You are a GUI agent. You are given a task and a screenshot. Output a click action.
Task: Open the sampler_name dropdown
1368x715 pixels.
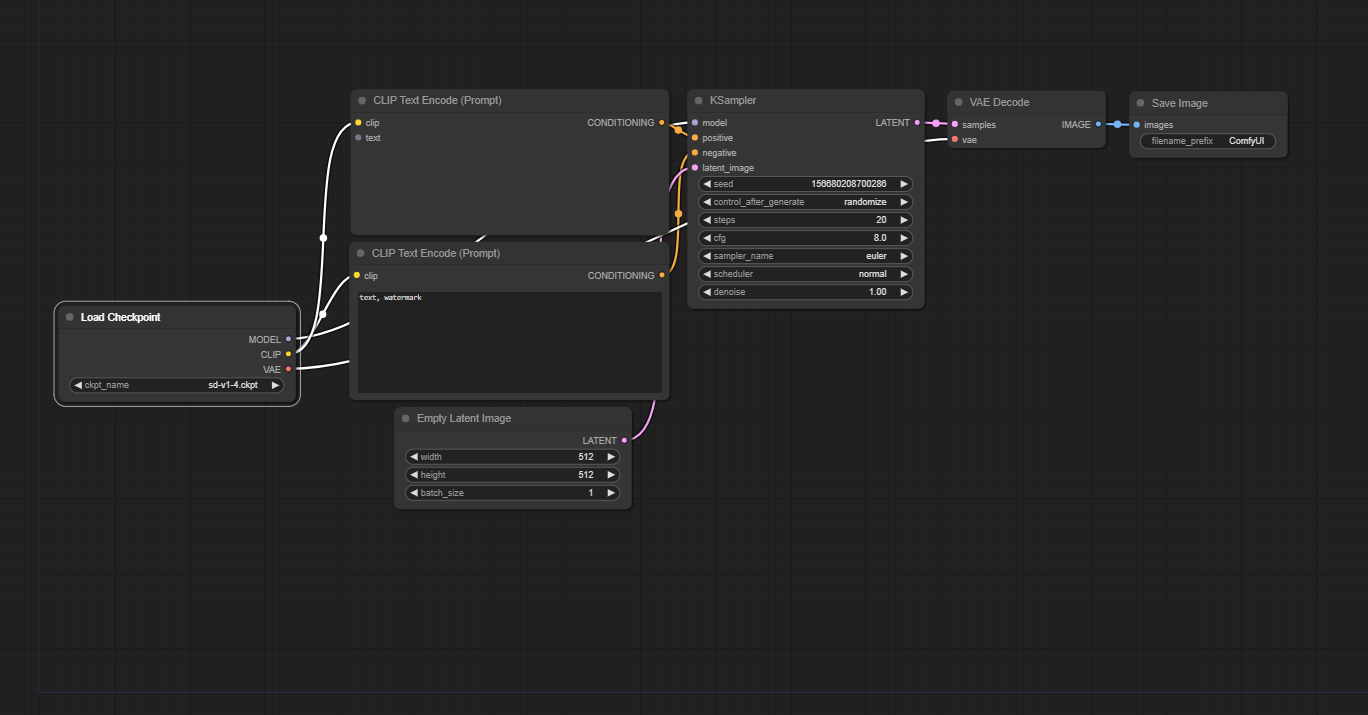805,255
